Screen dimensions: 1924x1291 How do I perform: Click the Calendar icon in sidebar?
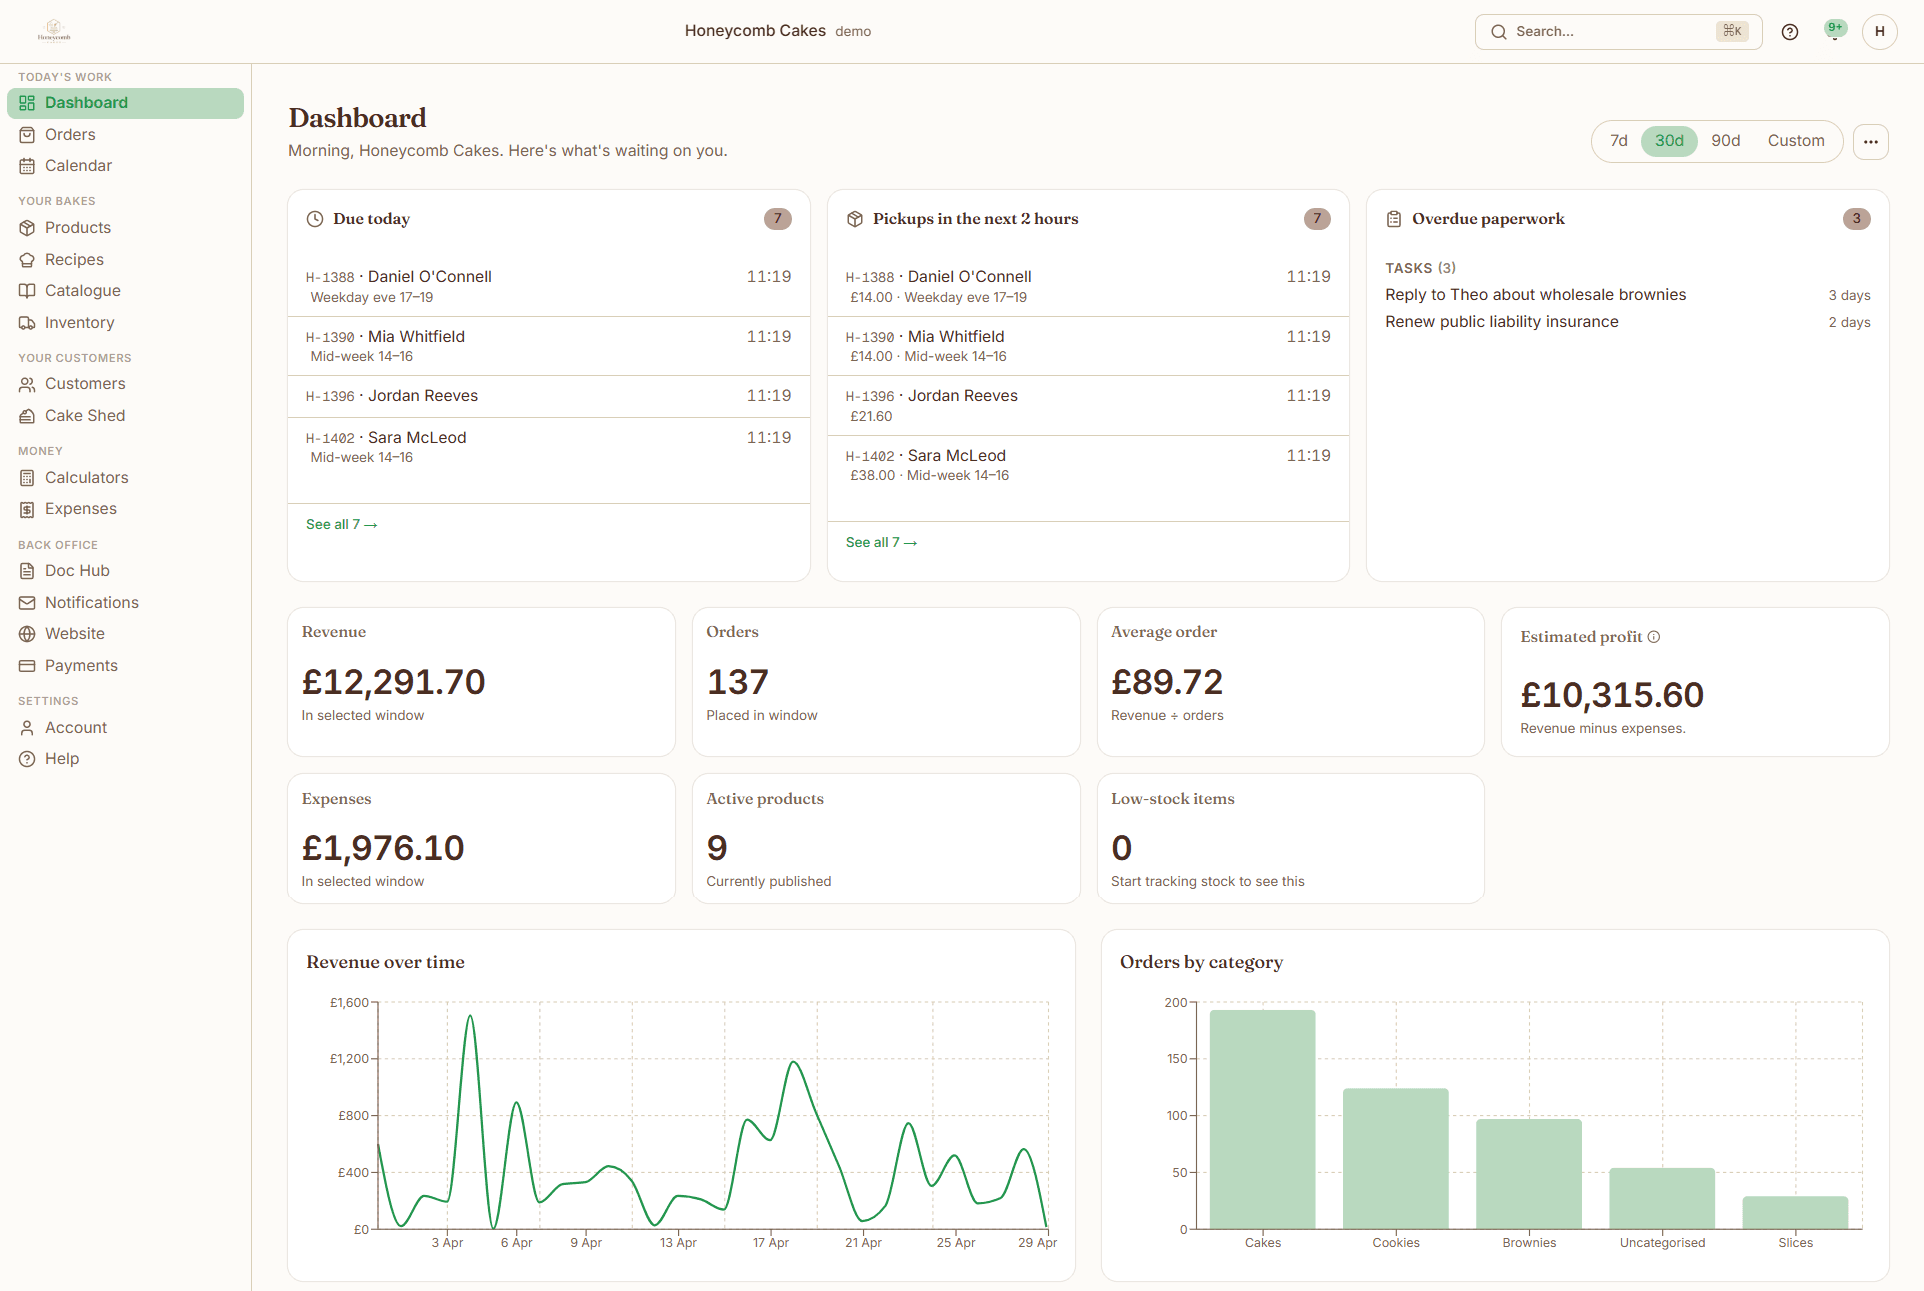click(x=27, y=166)
